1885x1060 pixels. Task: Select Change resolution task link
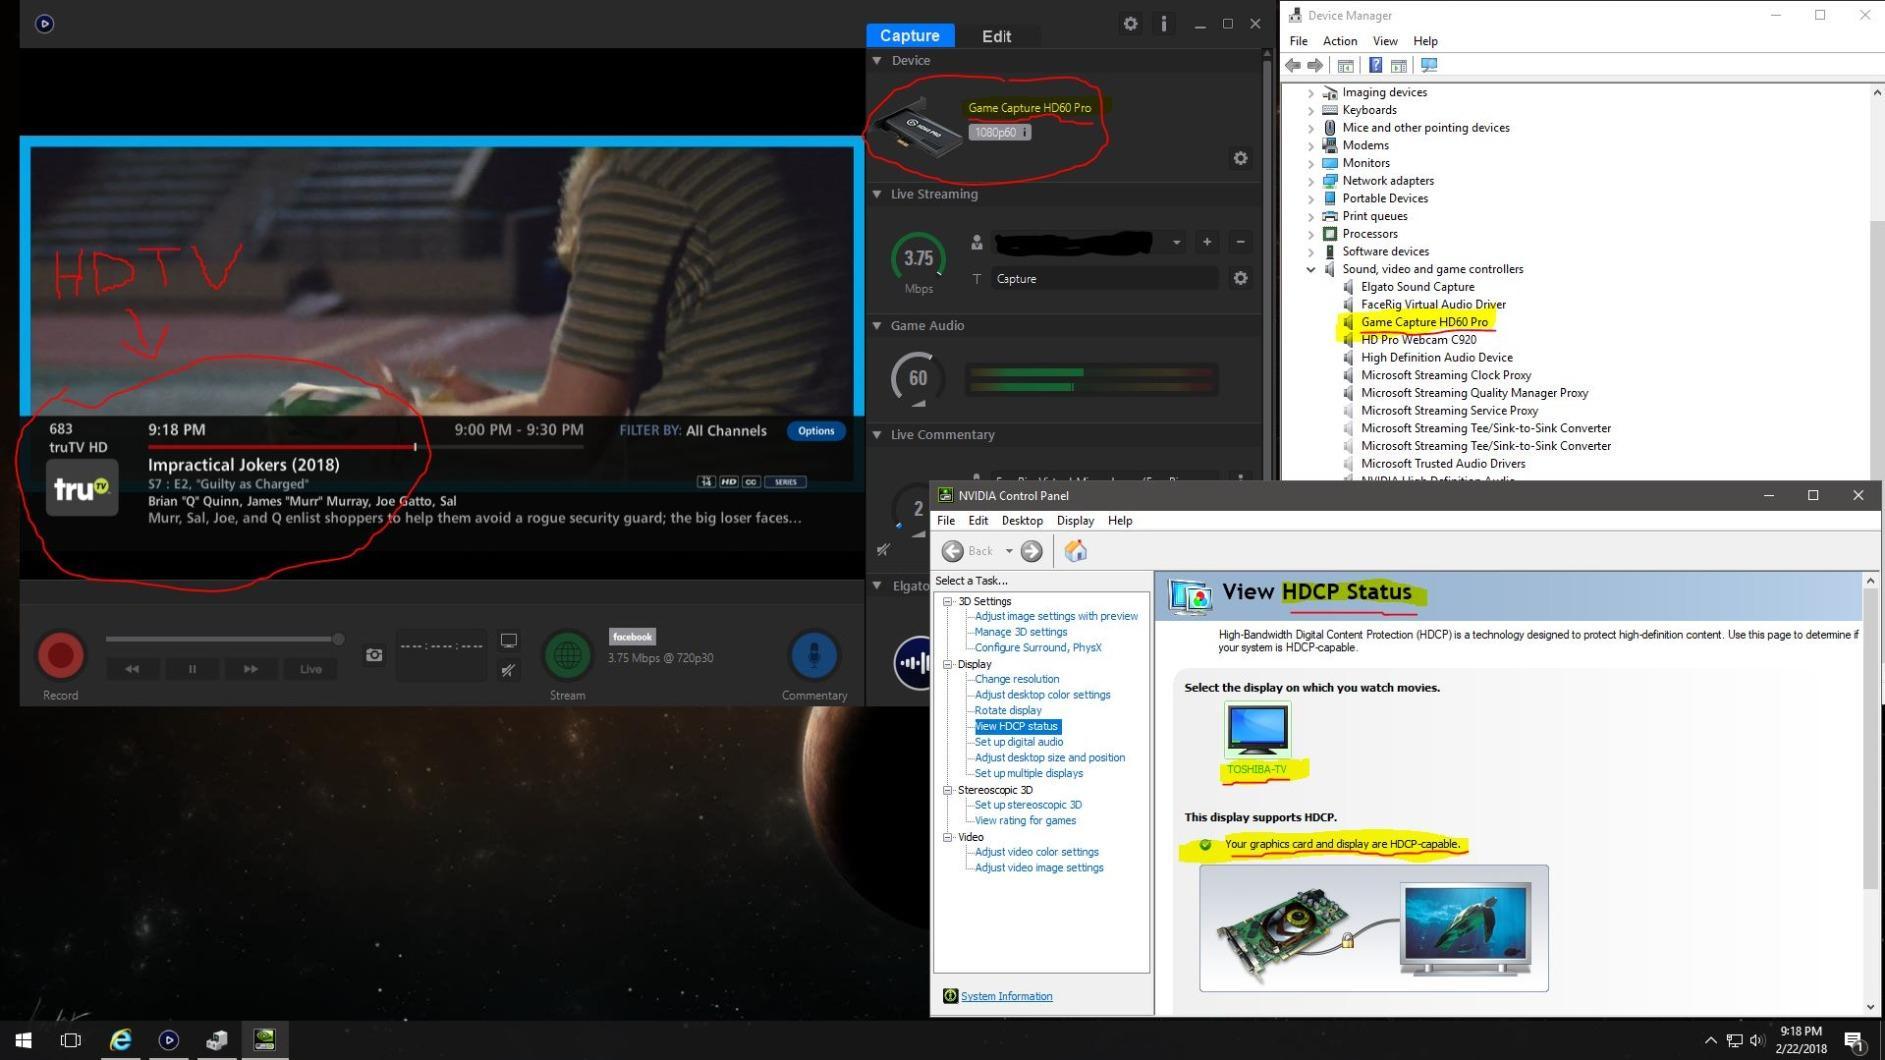(x=1016, y=679)
